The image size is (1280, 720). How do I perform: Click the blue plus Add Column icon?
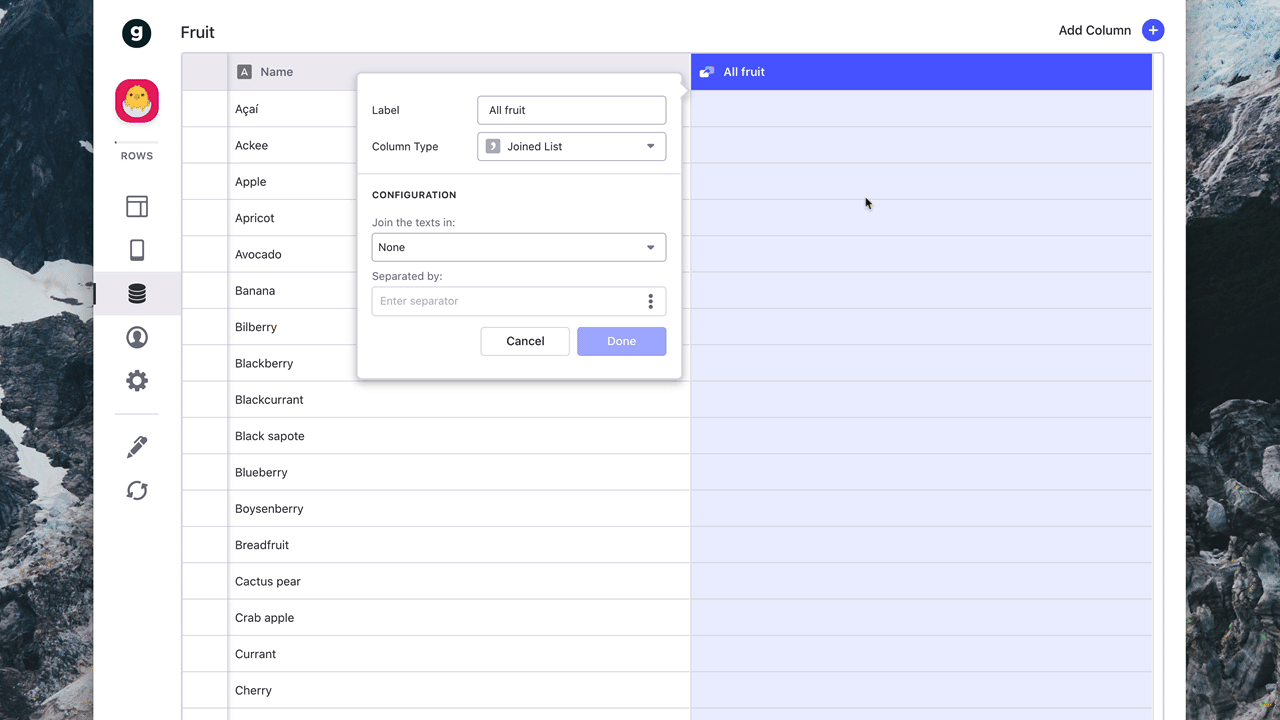tap(1153, 31)
